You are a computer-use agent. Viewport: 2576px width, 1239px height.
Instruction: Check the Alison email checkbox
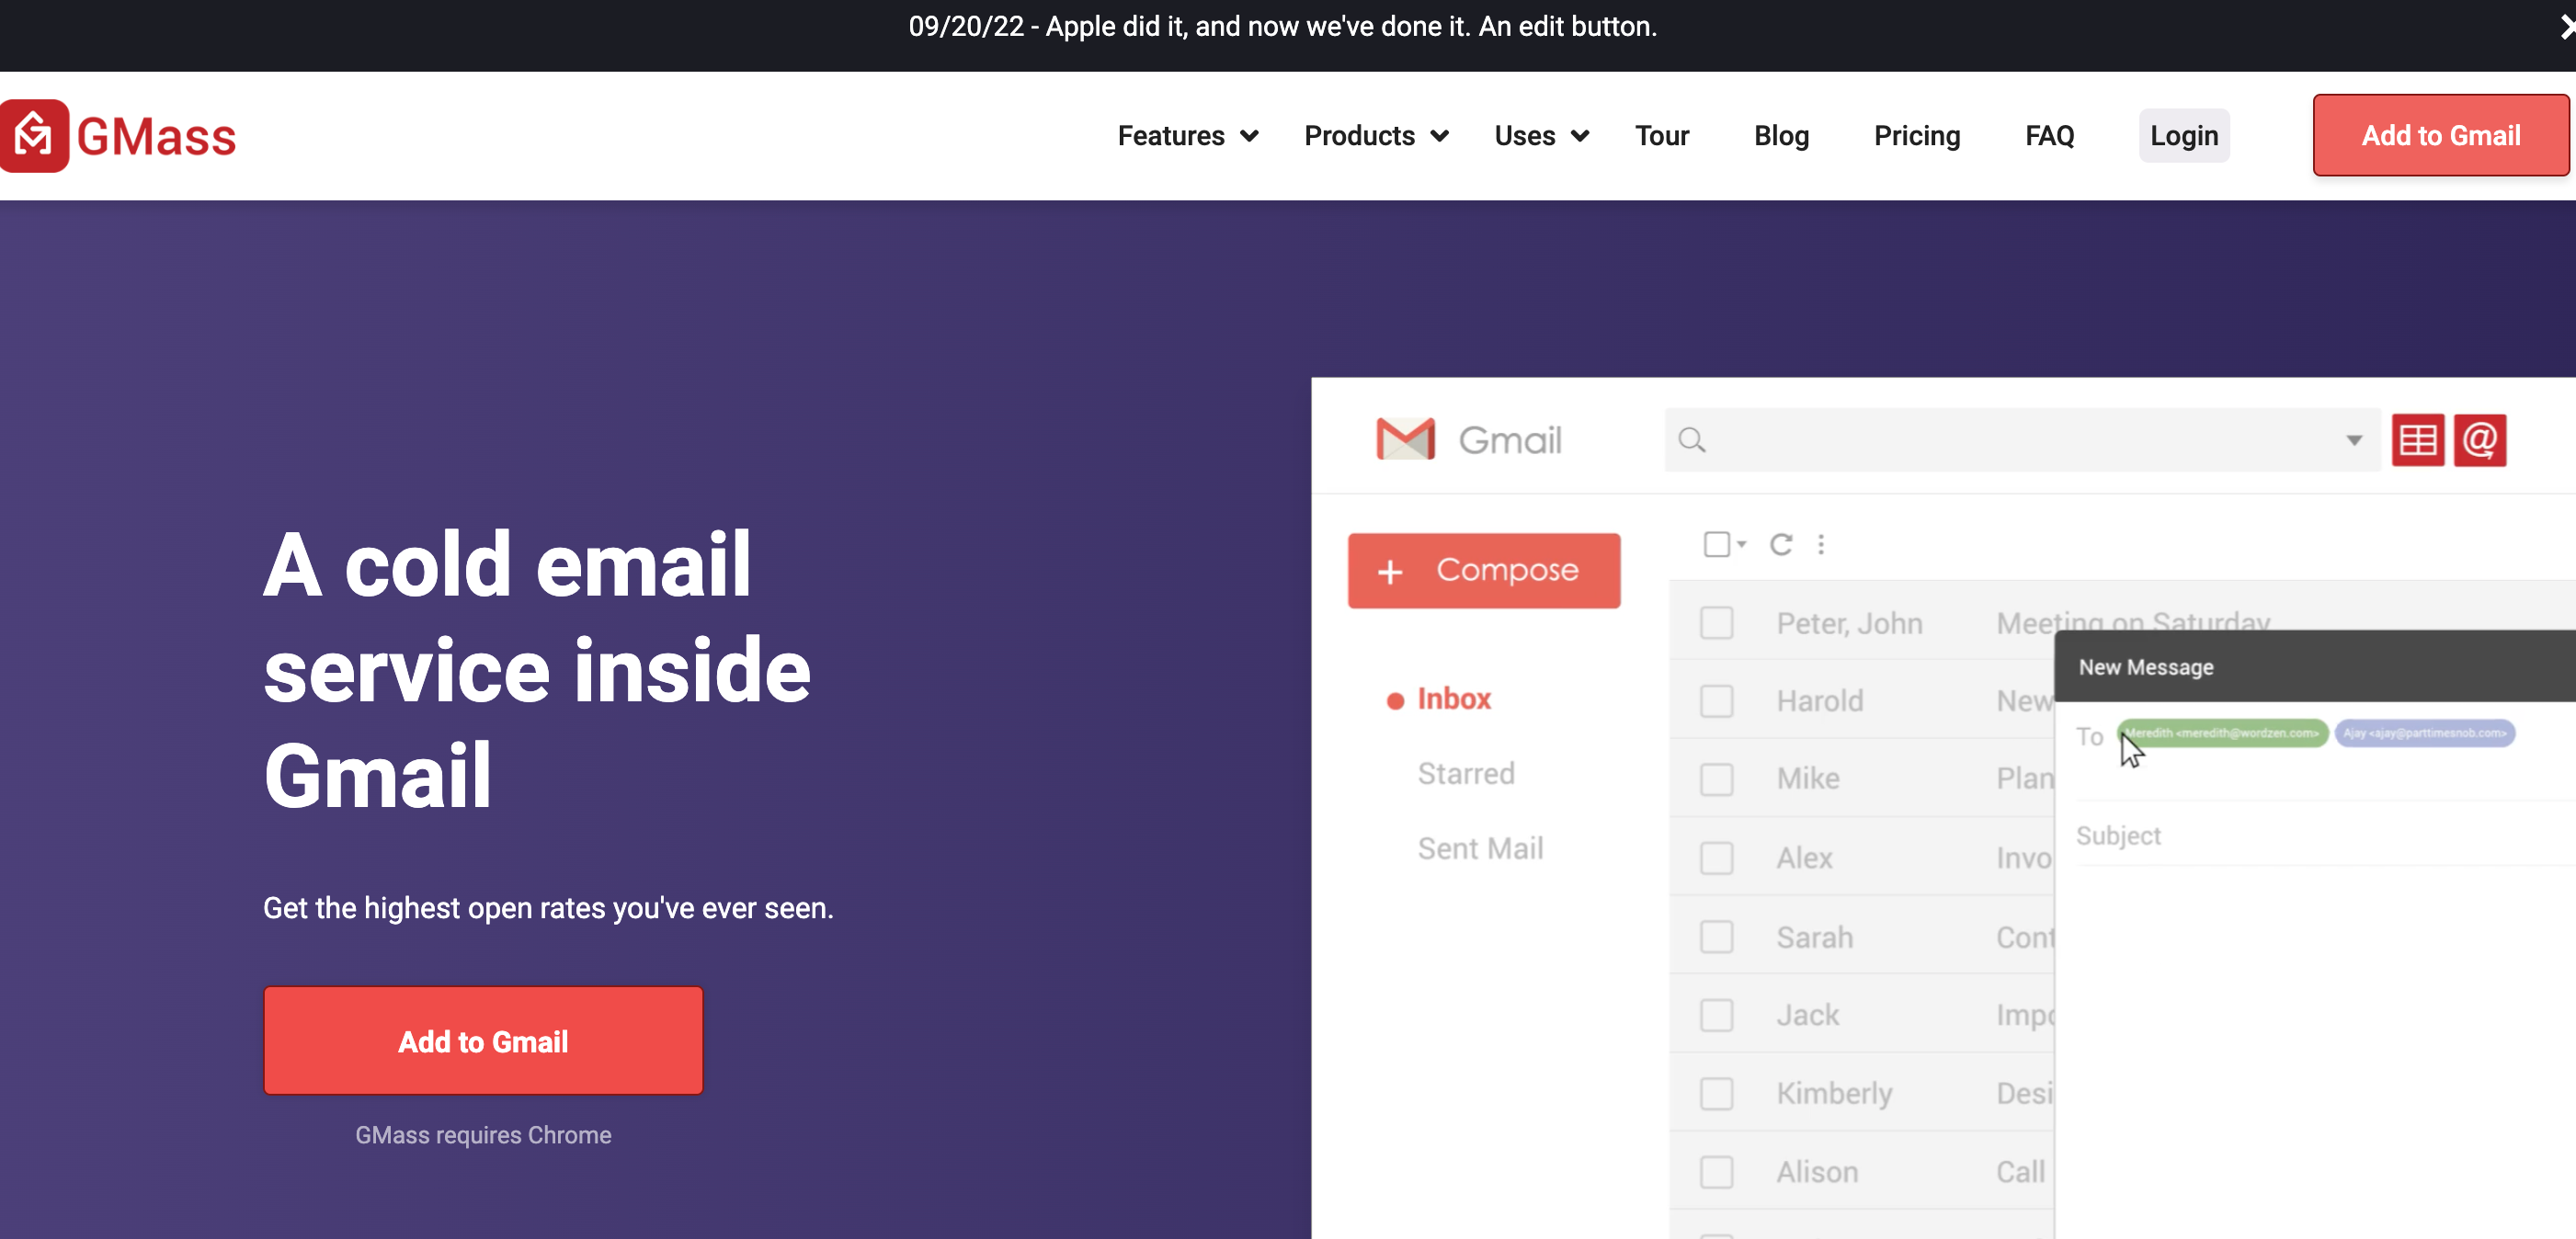1716,1172
